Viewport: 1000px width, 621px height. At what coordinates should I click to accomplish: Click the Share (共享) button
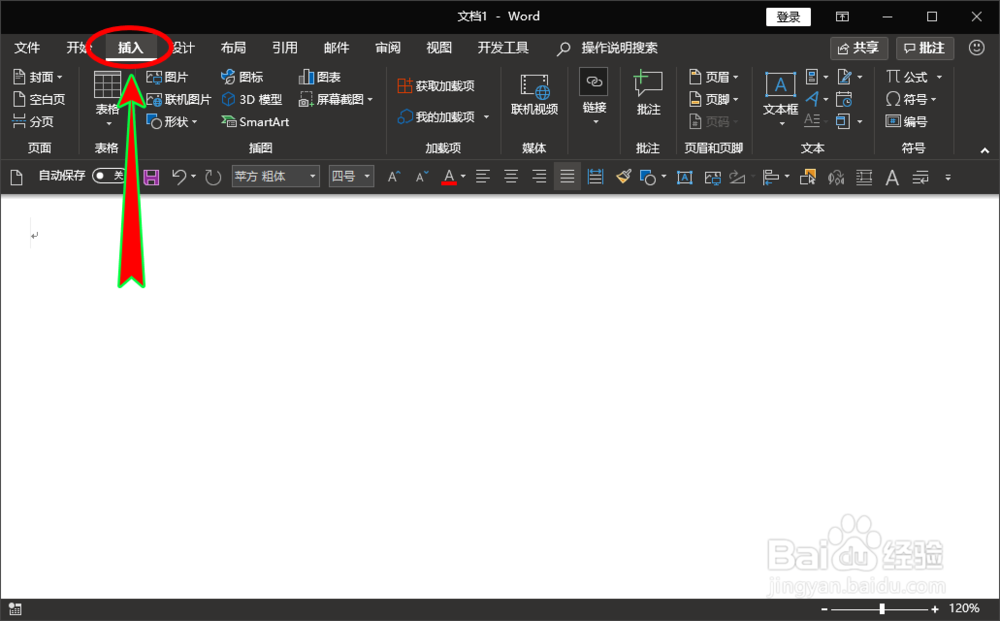[x=857, y=48]
